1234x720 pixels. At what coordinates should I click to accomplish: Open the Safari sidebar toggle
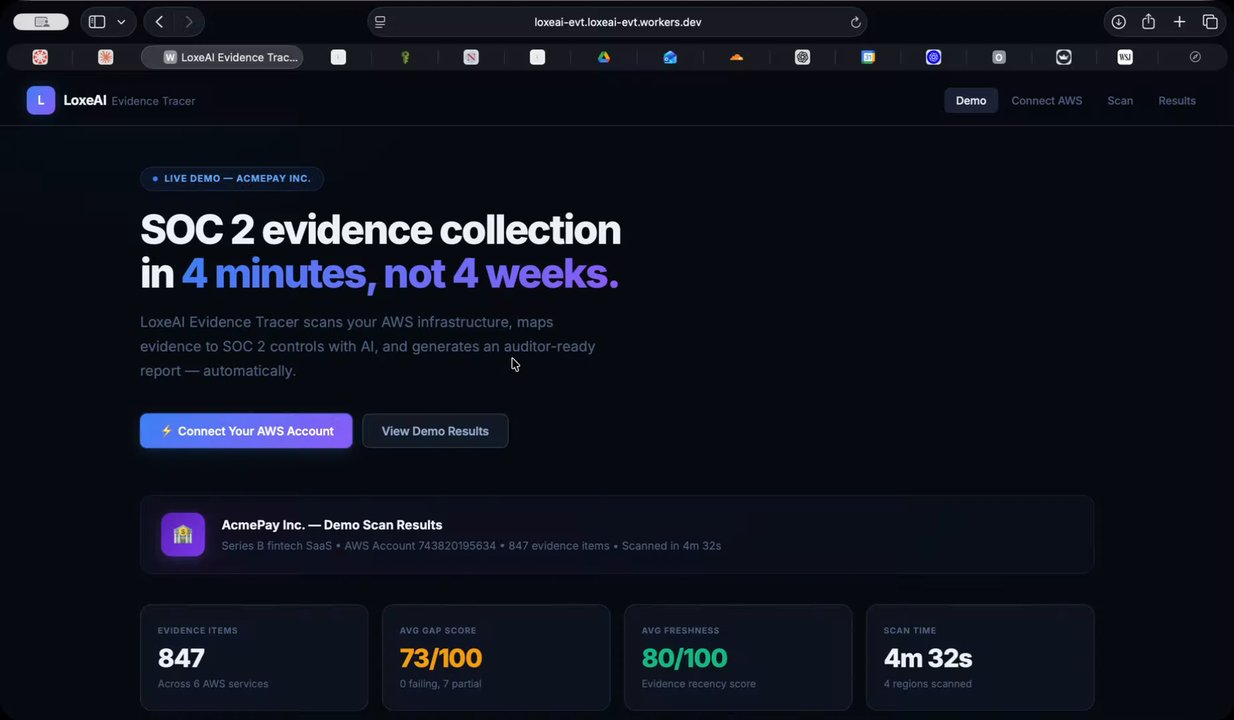click(x=97, y=22)
